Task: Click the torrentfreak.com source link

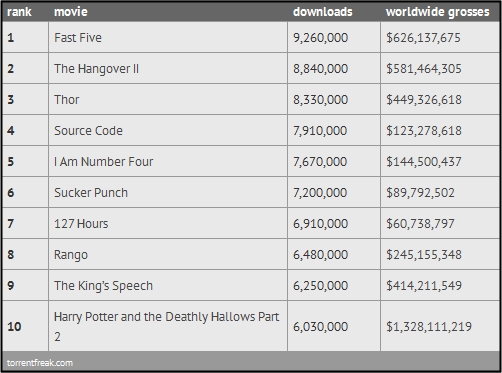Action: (40, 363)
